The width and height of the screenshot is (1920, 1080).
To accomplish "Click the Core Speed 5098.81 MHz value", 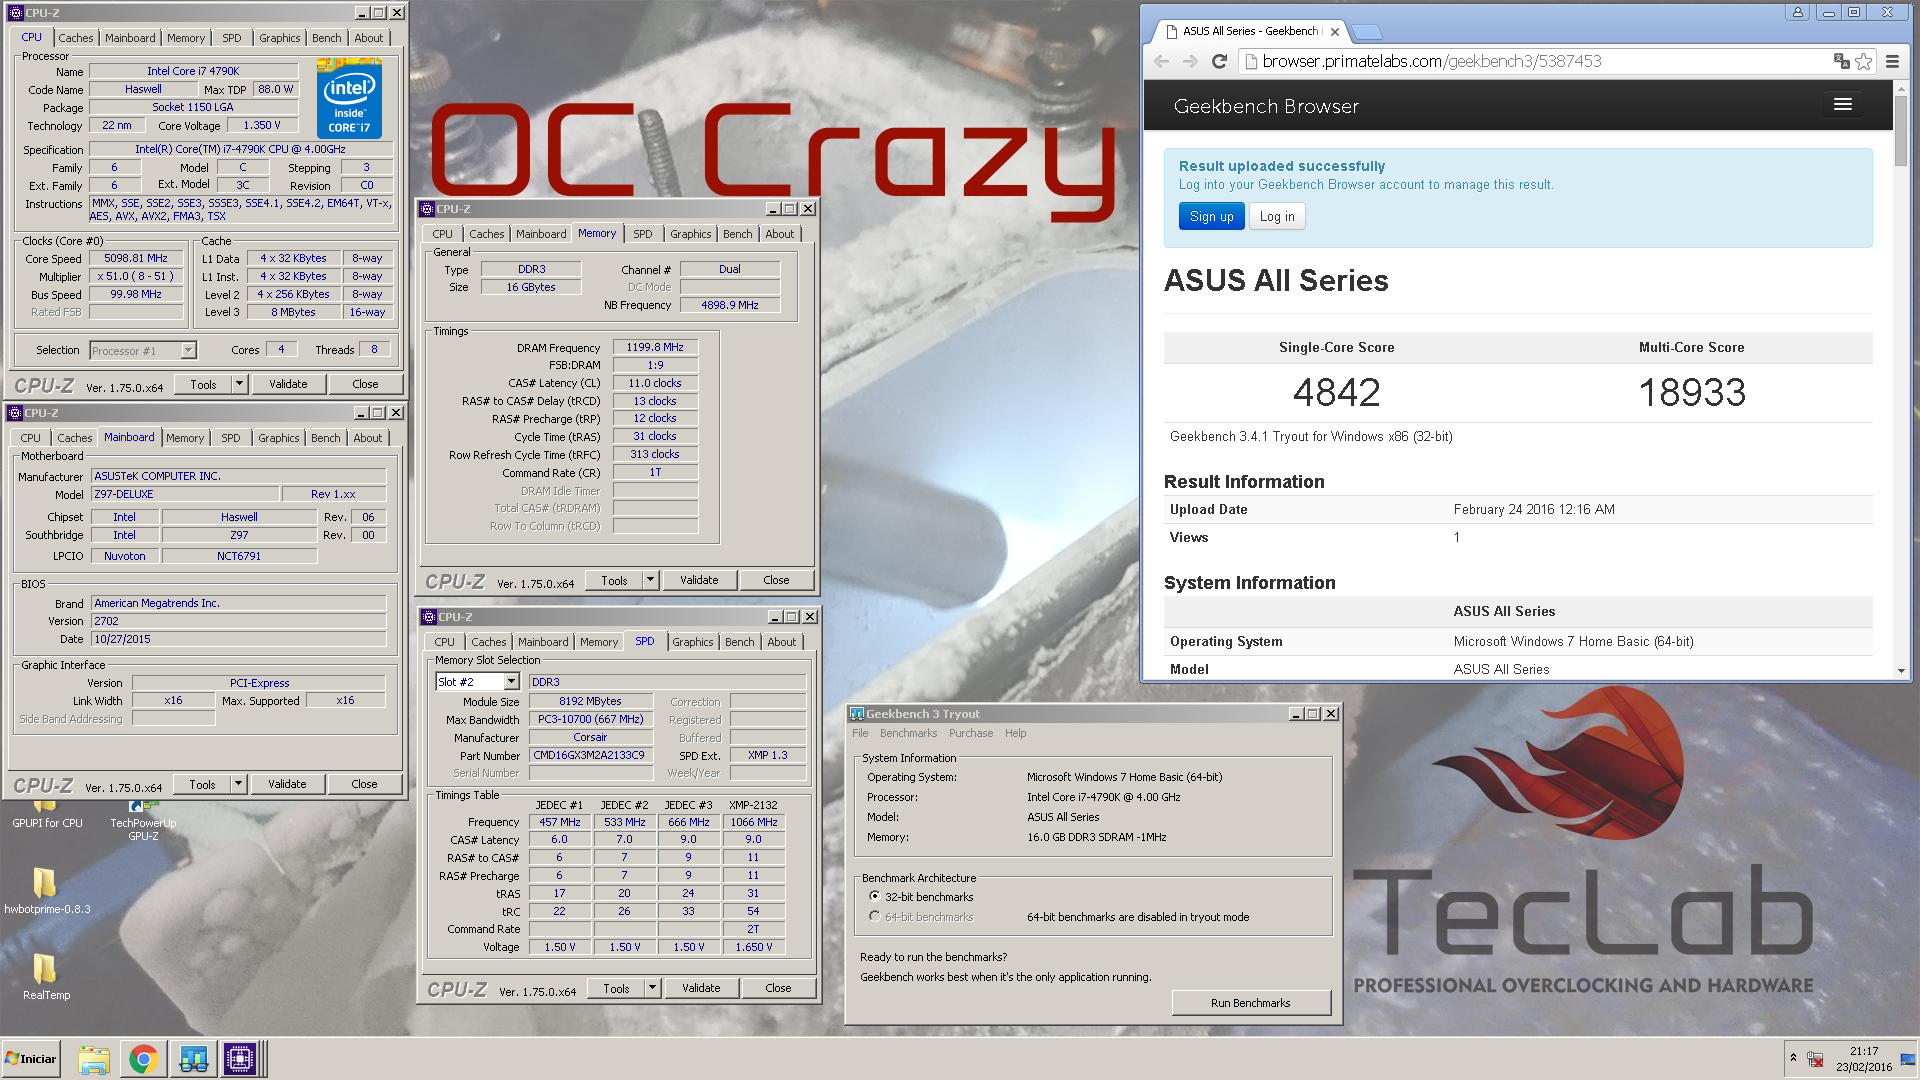I will [x=136, y=258].
